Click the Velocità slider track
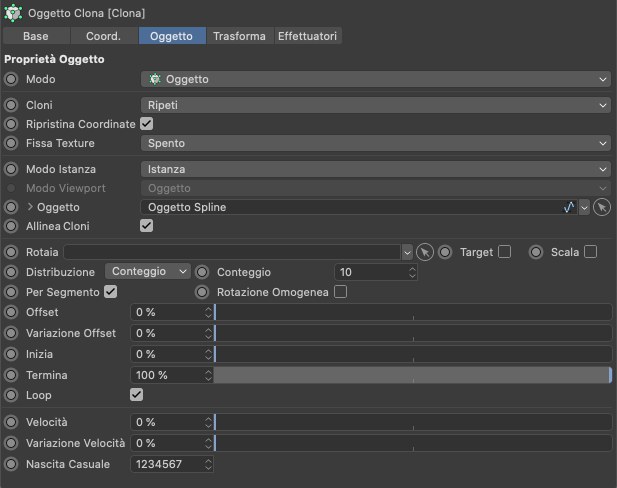Image resolution: width=617 pixels, height=488 pixels. 413,422
